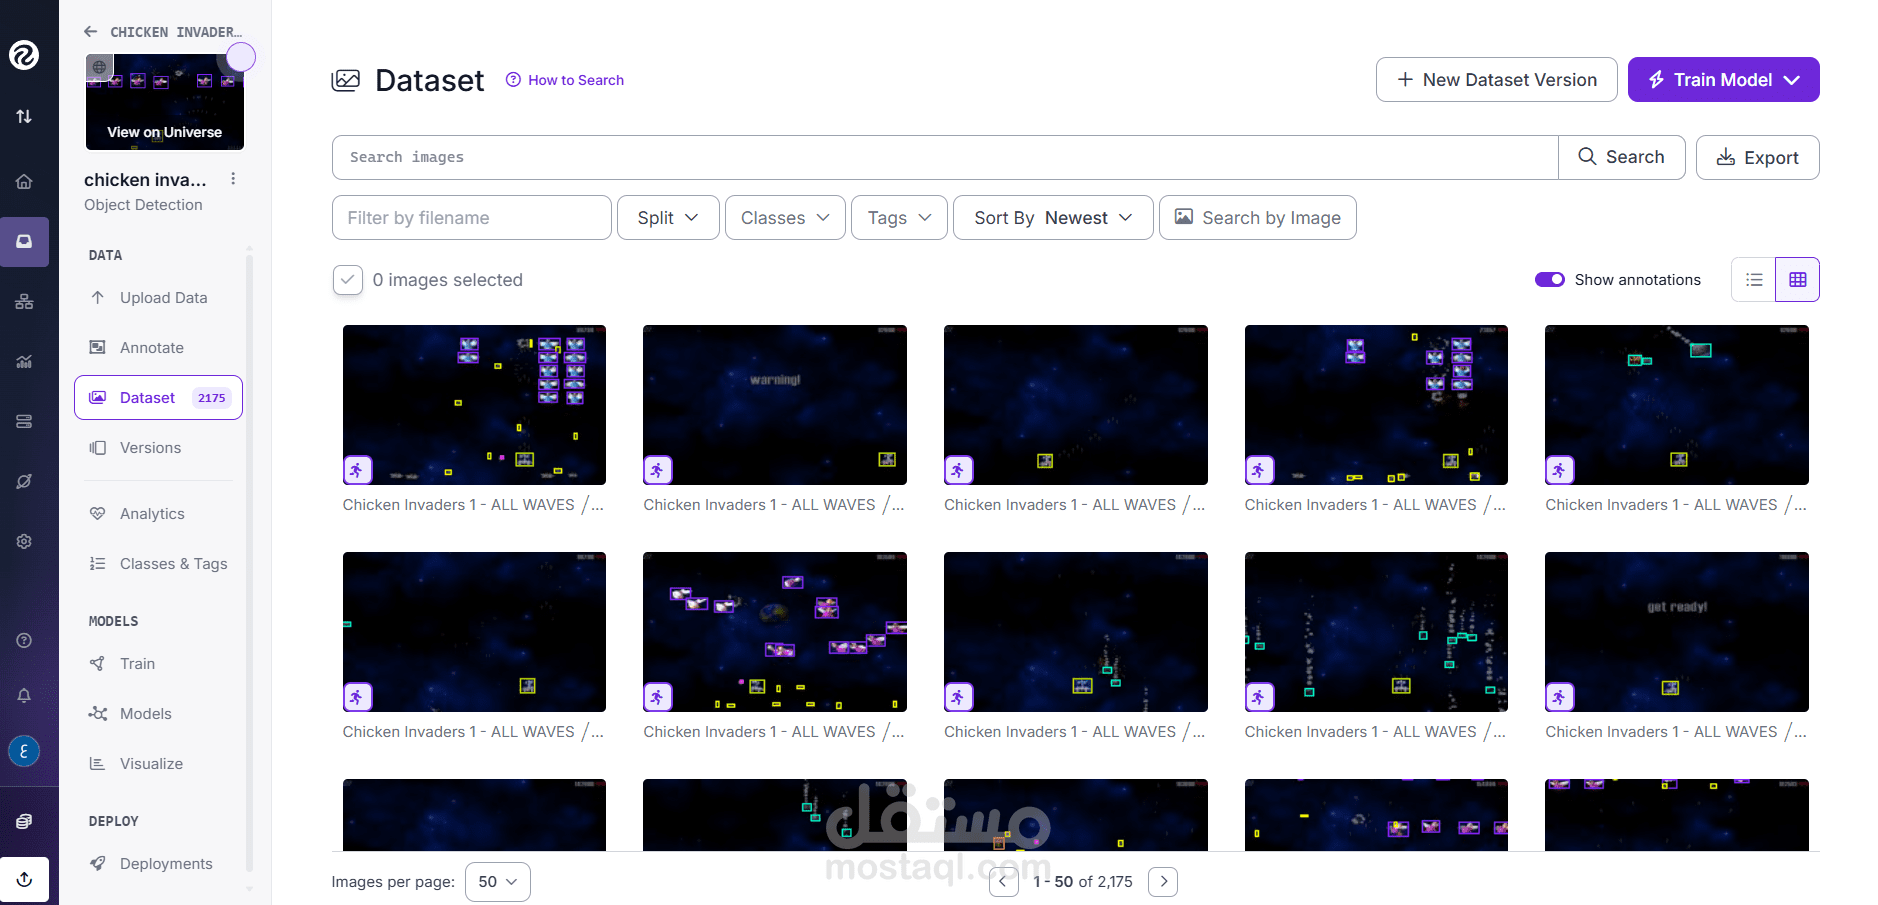Click the Roboflow logo icon
This screenshot has height=905, width=1878.
click(x=24, y=55)
